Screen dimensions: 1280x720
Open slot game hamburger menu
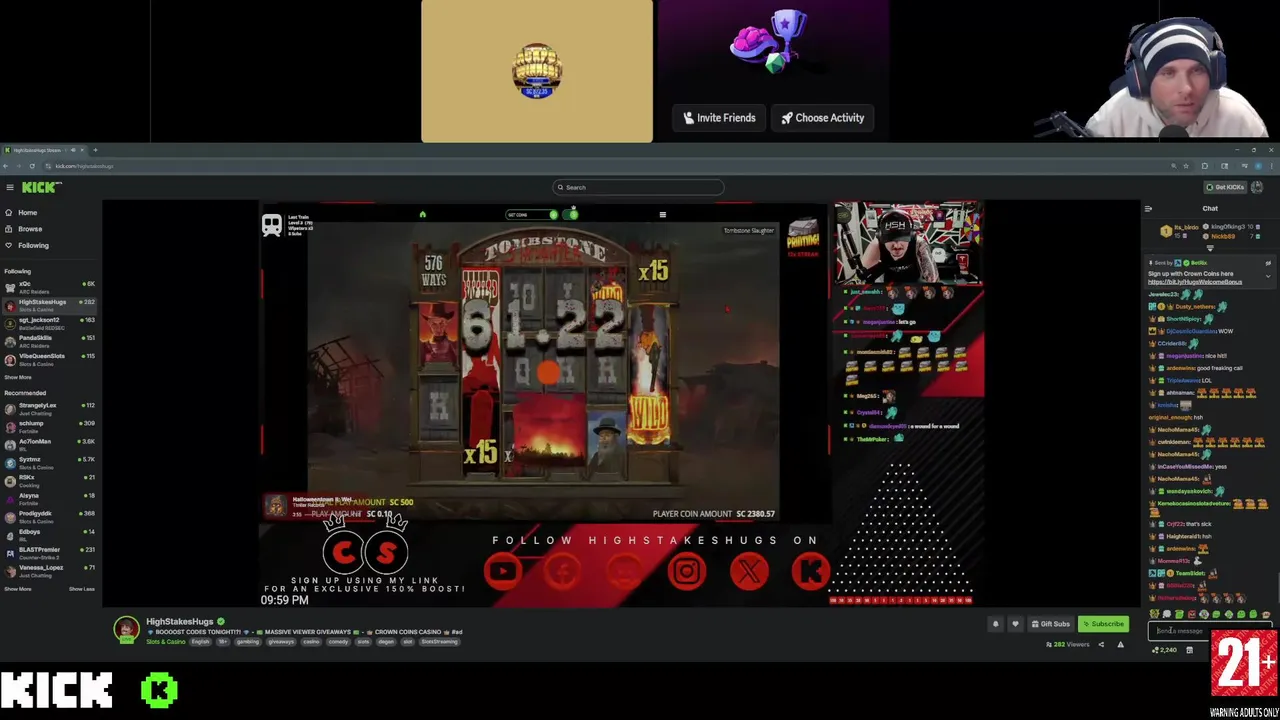[662, 214]
